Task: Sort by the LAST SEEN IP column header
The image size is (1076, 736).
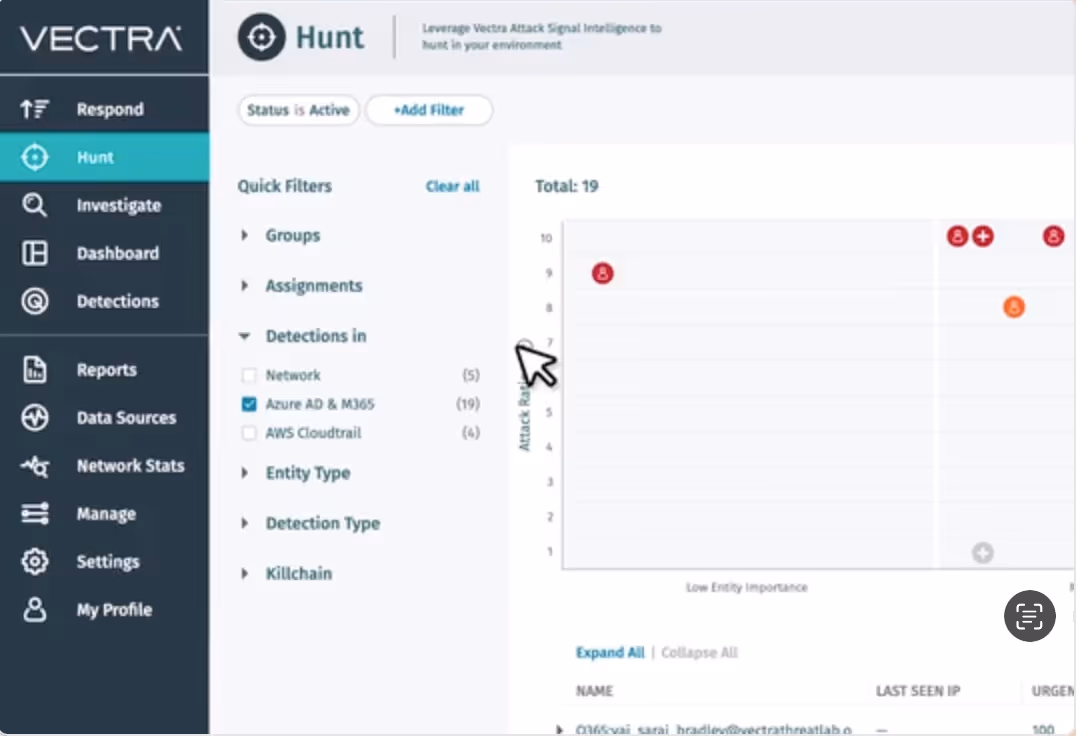Action: 917,691
